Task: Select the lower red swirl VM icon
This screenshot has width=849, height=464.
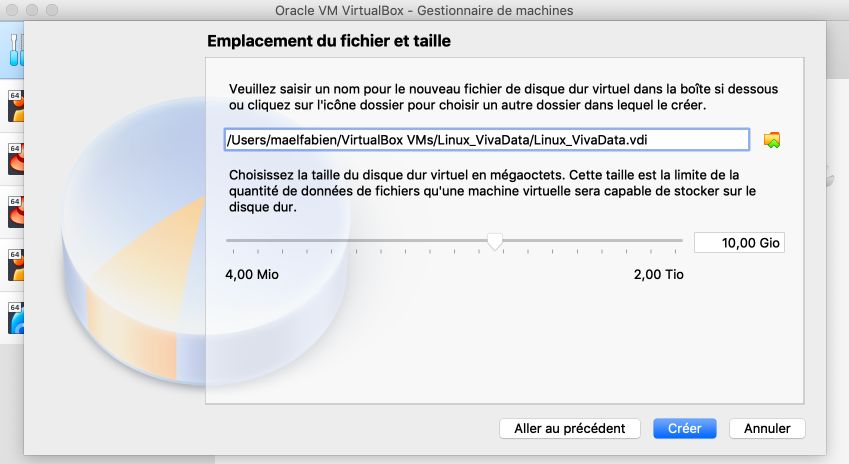Action: (16, 212)
